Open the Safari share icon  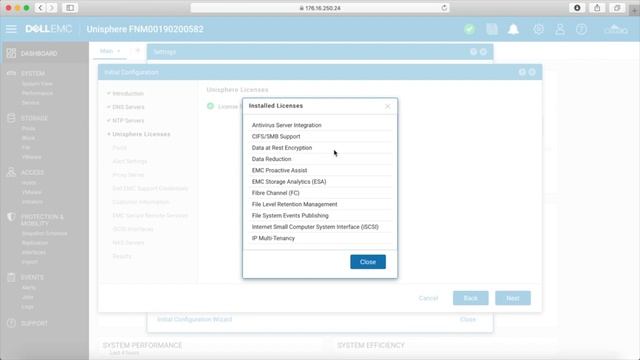tap(597, 8)
